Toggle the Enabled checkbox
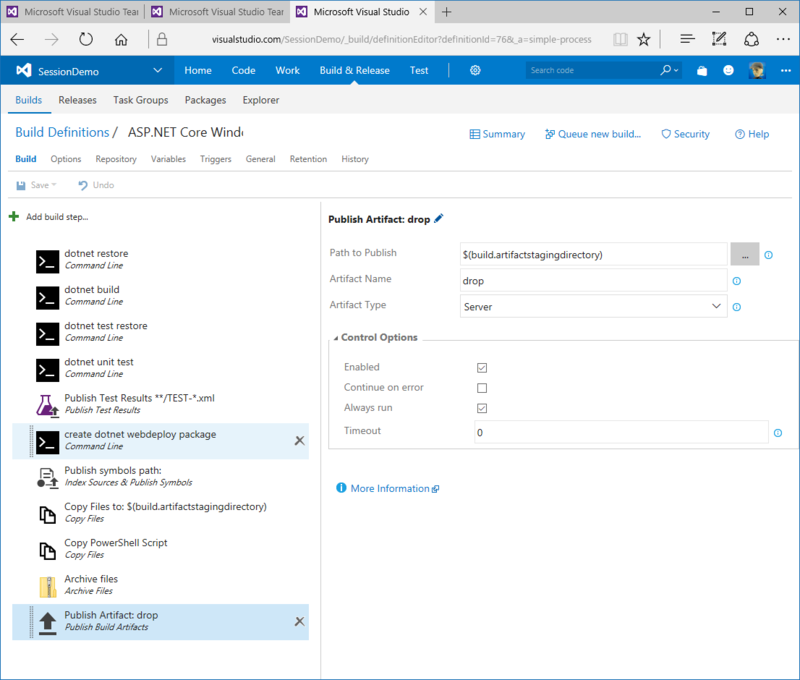Viewport: 800px width, 680px height. pyautogui.click(x=482, y=368)
